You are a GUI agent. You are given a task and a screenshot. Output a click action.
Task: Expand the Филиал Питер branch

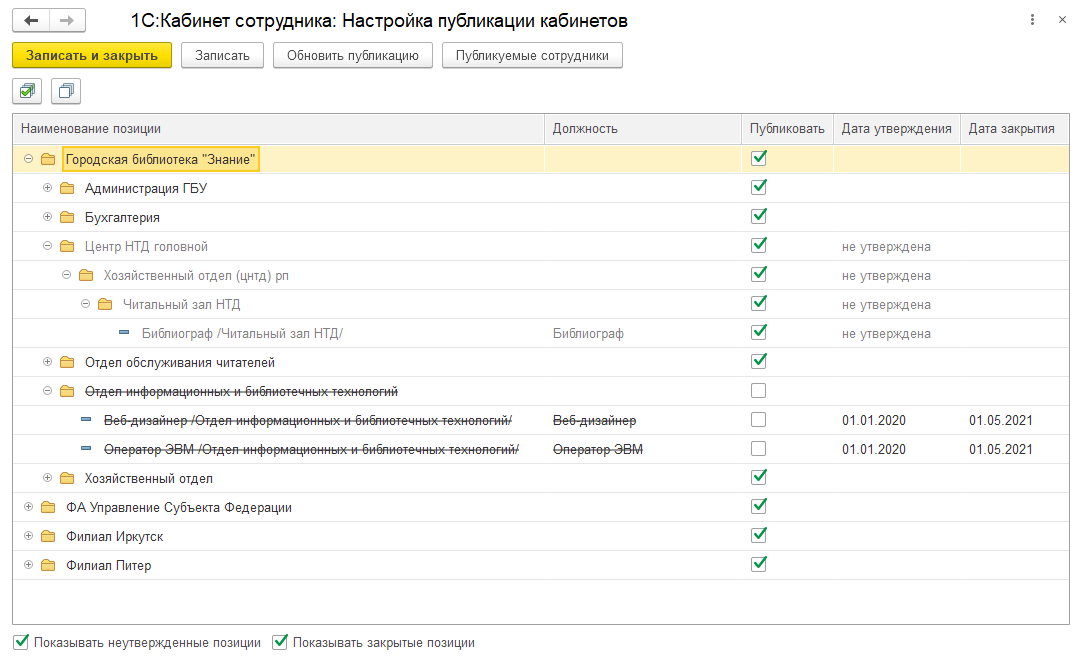28,566
